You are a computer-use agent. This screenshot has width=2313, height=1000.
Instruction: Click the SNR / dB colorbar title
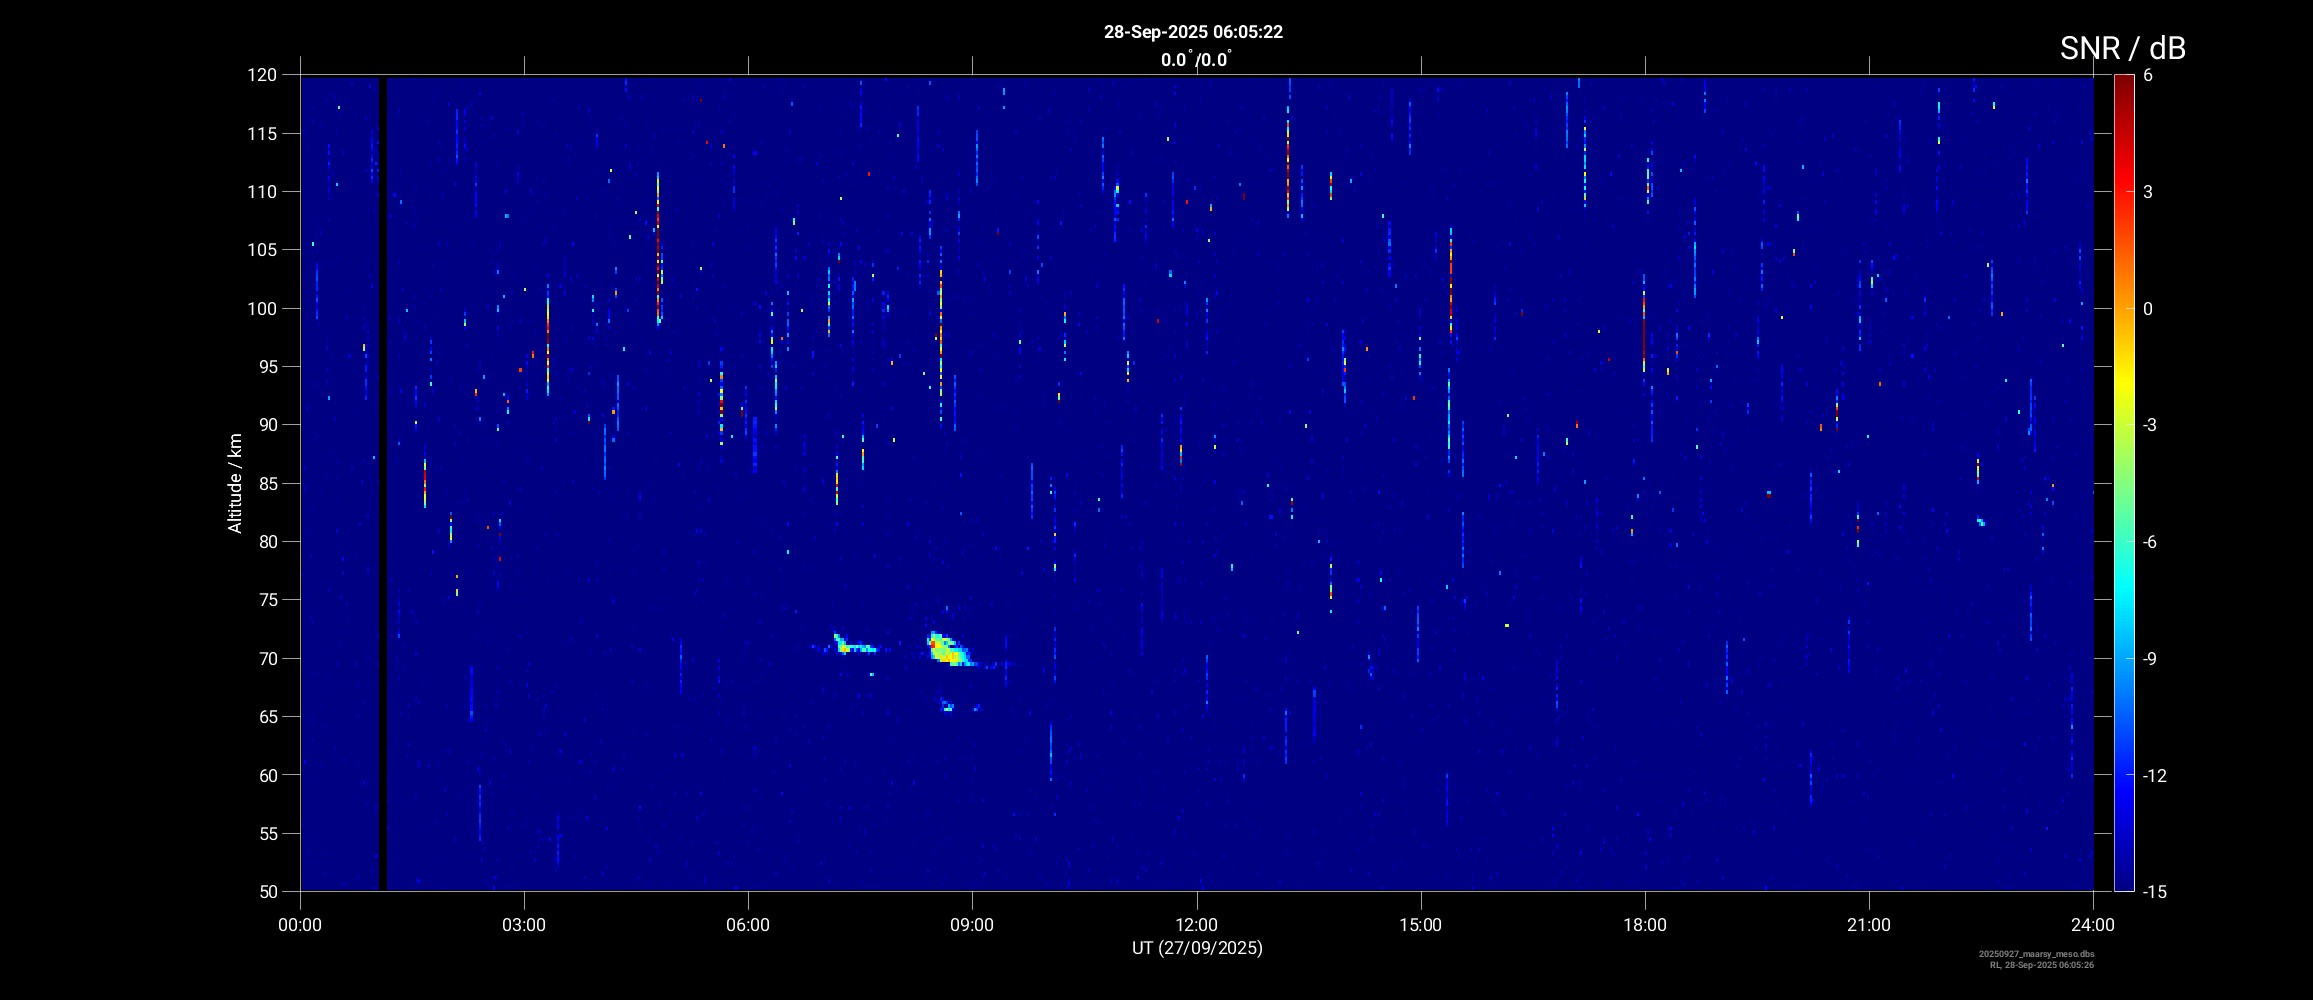pyautogui.click(x=2122, y=48)
